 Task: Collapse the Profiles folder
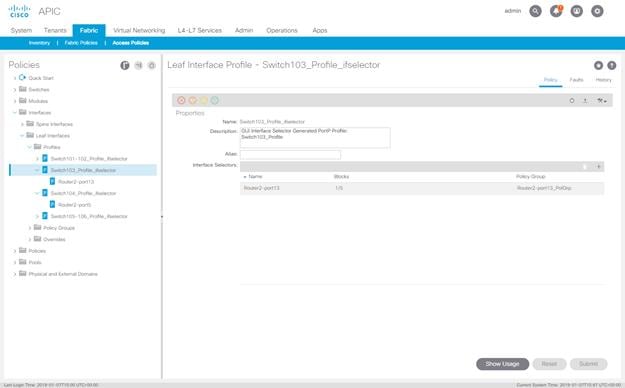[x=29, y=147]
